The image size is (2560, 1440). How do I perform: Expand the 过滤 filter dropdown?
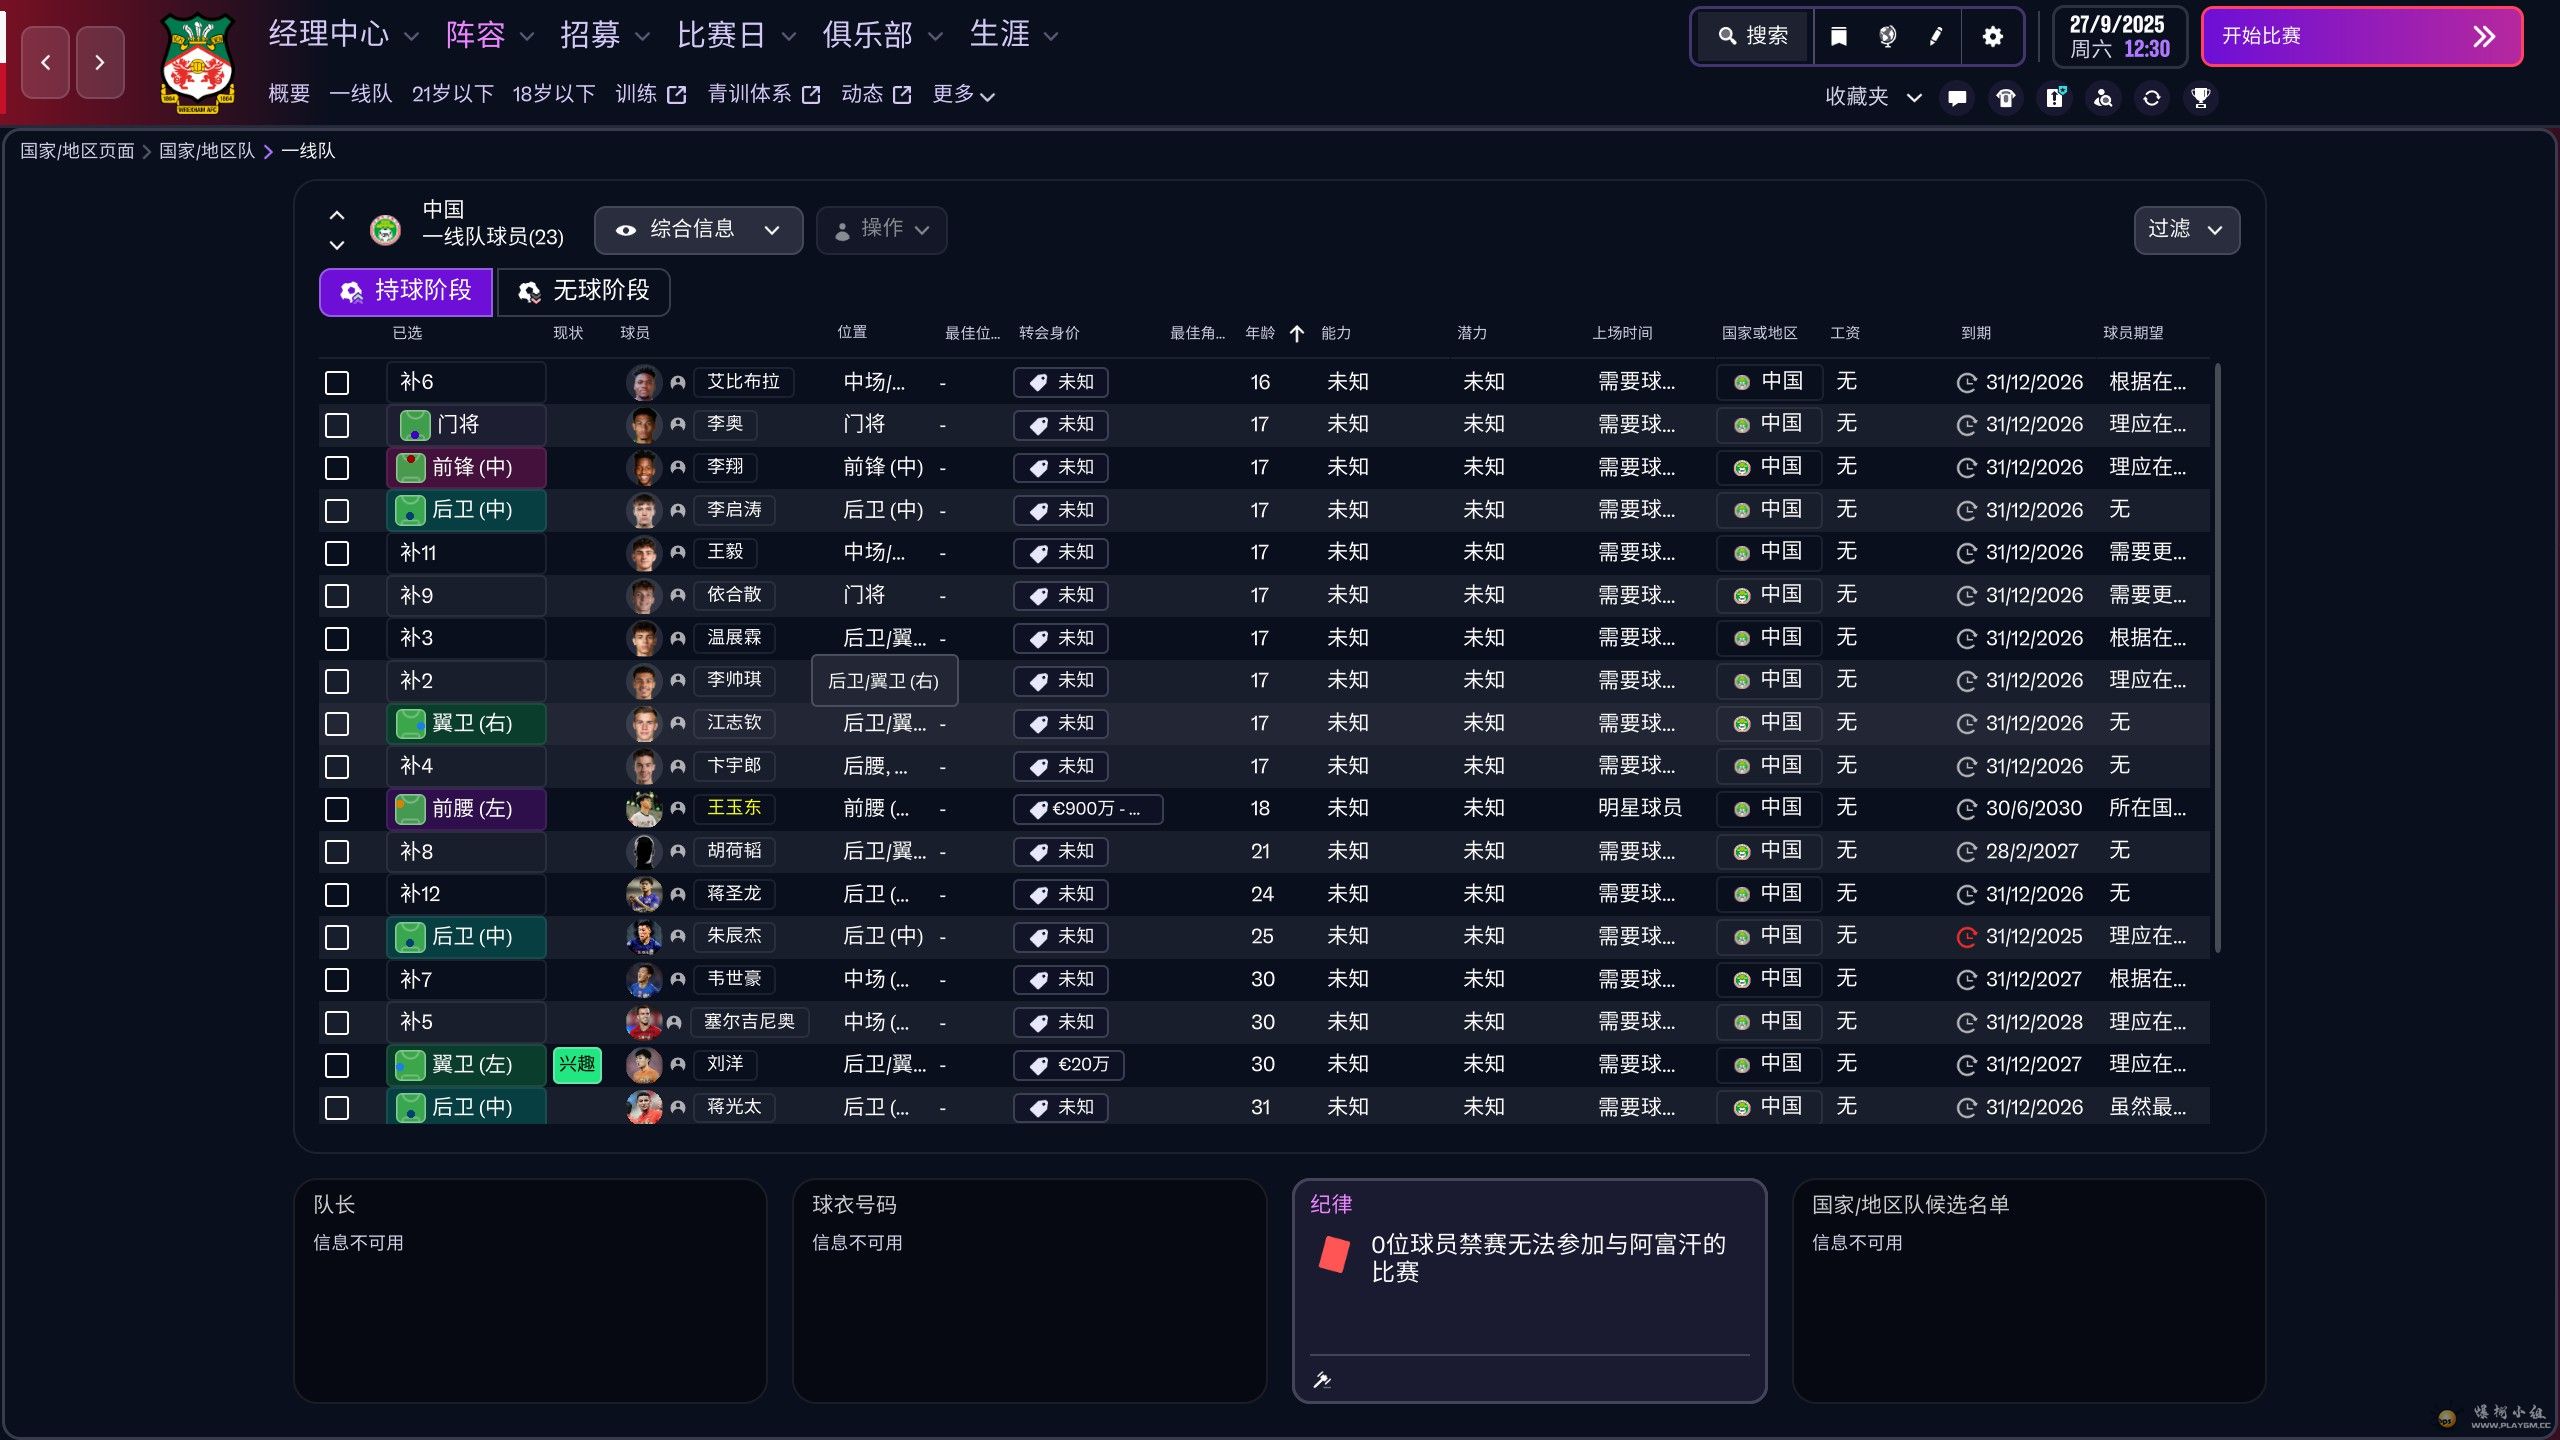(x=2186, y=230)
